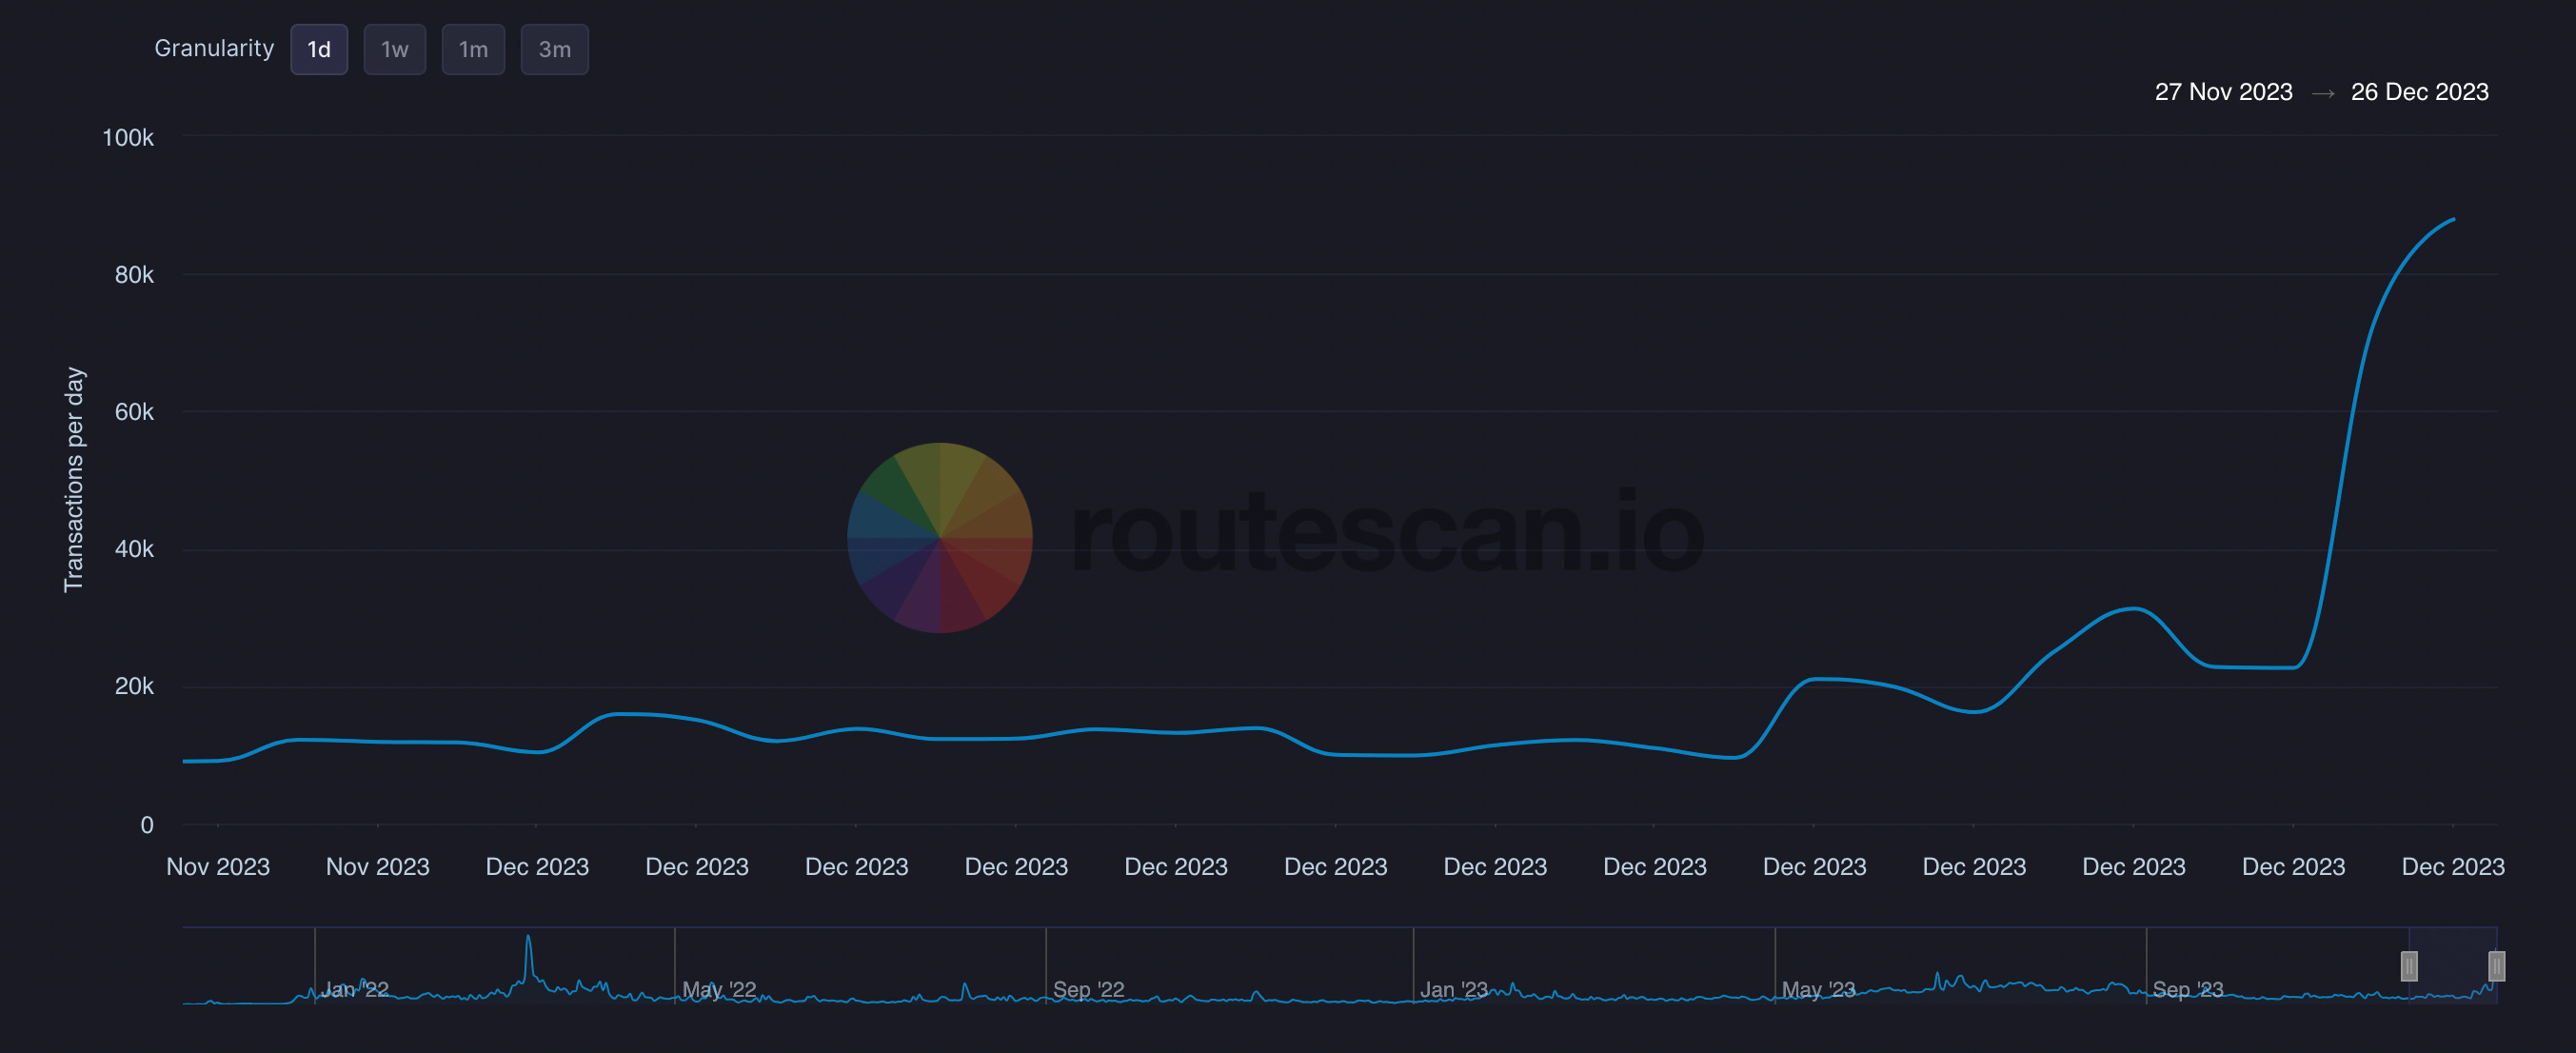Click the Jan '22 marker in mini timeline
Image resolution: width=2576 pixels, height=1053 pixels.
pos(357,988)
